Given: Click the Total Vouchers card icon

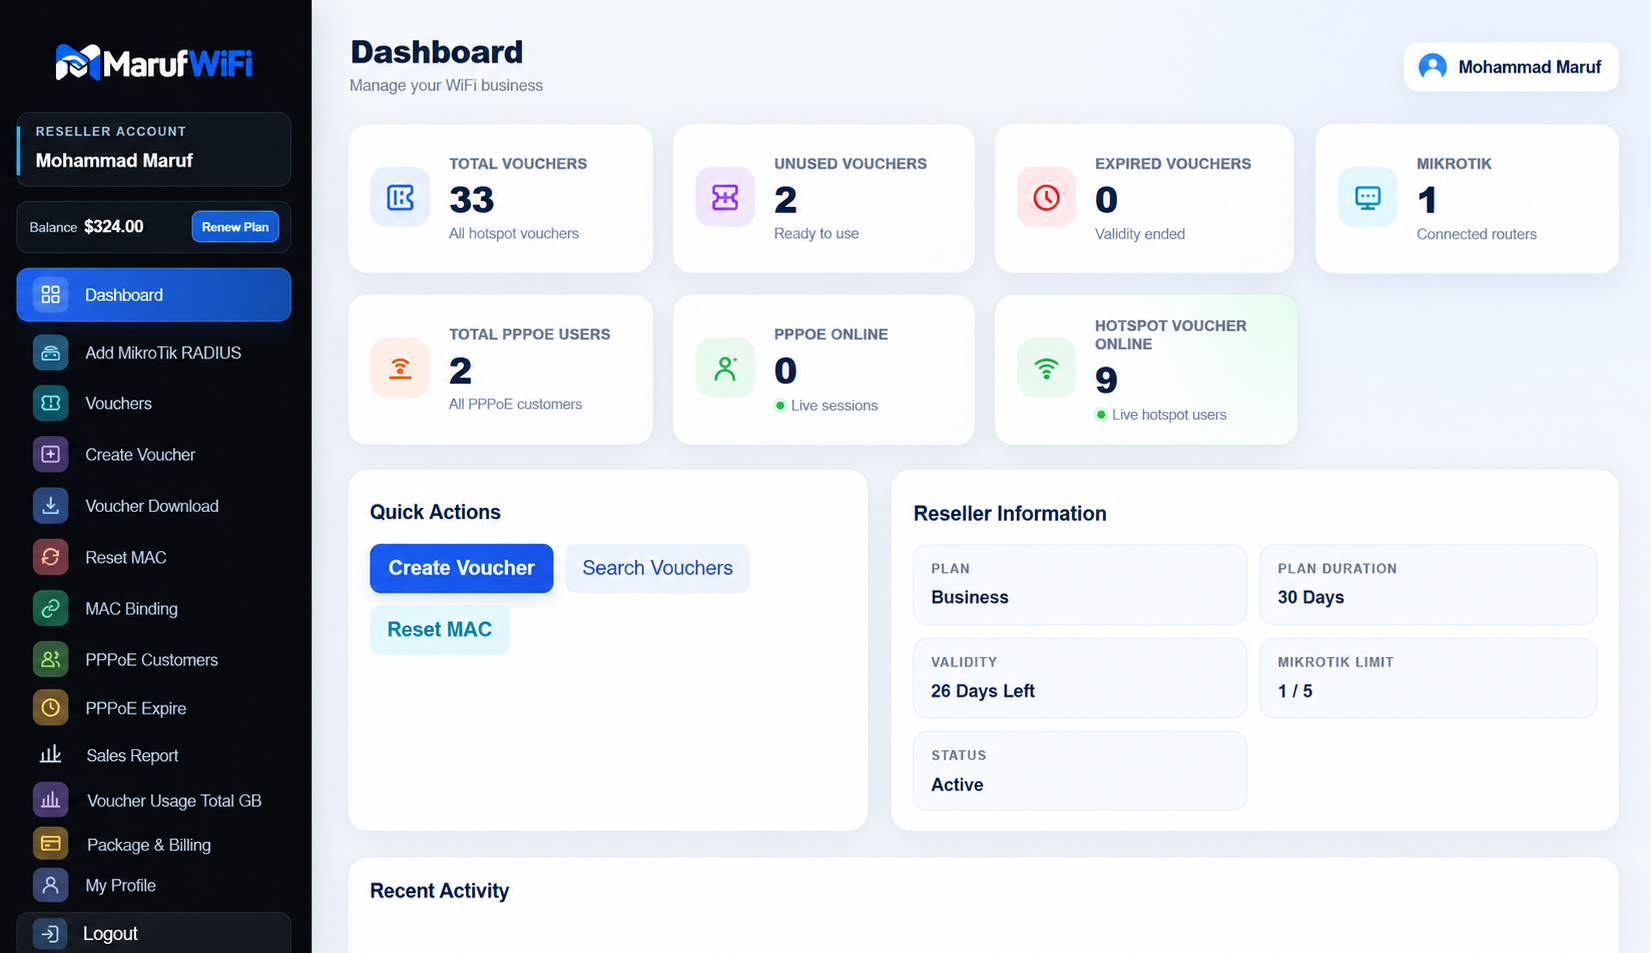Looking at the screenshot, I should (400, 197).
